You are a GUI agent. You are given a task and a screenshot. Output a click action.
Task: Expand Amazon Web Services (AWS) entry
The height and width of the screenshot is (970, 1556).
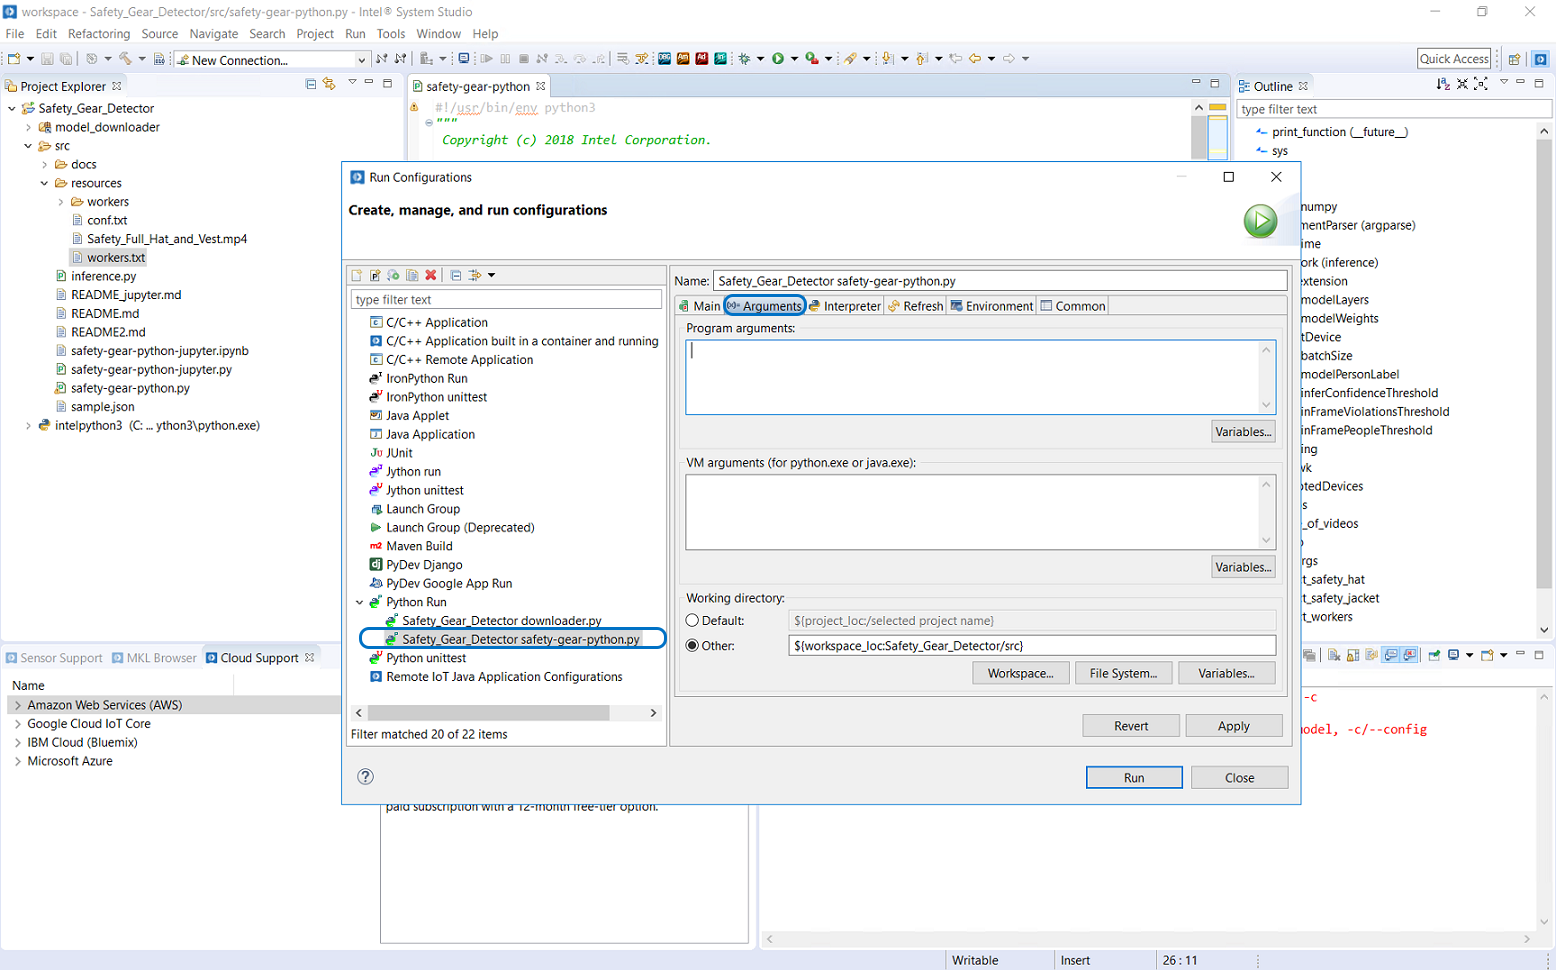[17, 705]
